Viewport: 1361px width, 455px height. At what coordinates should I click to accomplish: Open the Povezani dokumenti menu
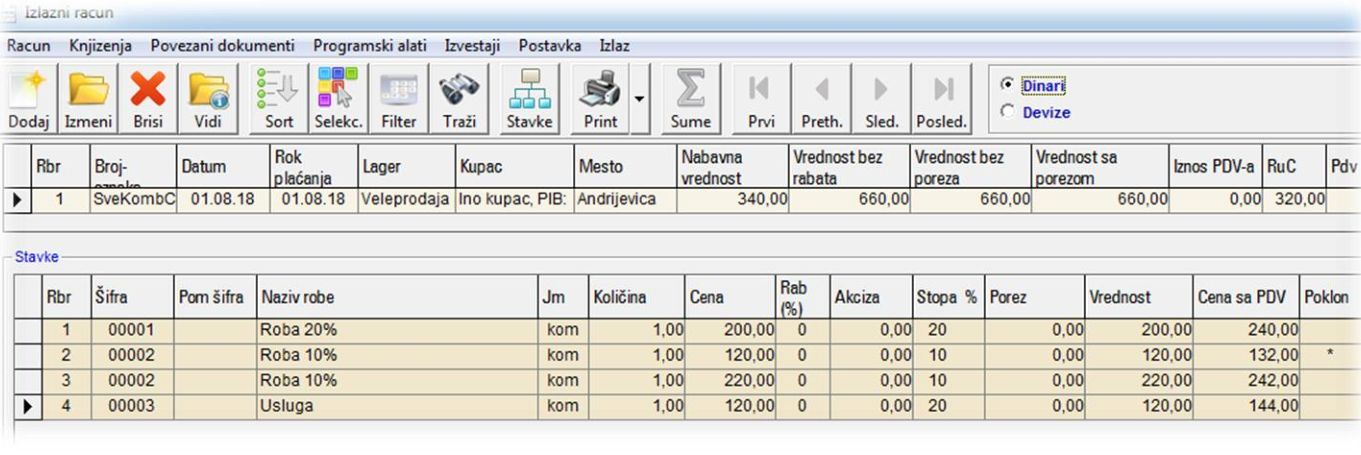pos(222,46)
